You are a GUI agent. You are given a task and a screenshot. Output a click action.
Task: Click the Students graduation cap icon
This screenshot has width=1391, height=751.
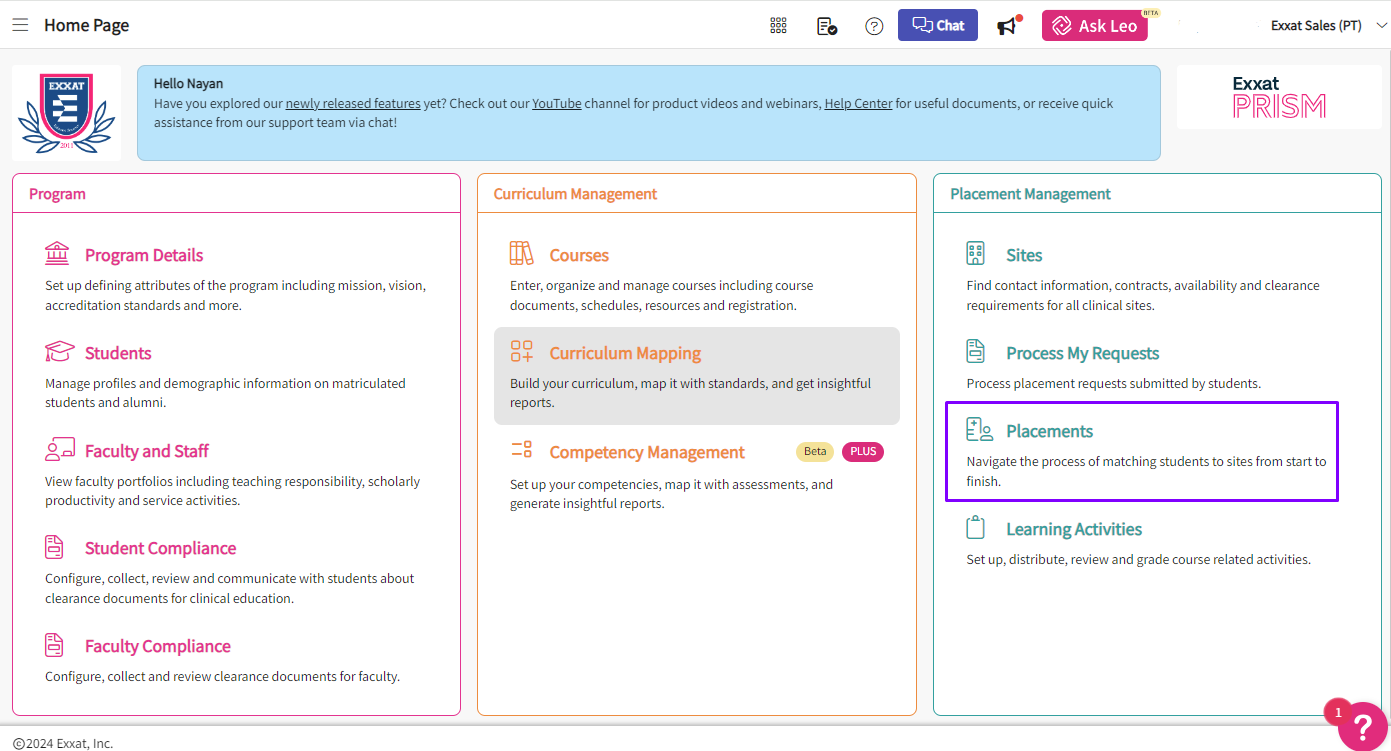pos(59,352)
